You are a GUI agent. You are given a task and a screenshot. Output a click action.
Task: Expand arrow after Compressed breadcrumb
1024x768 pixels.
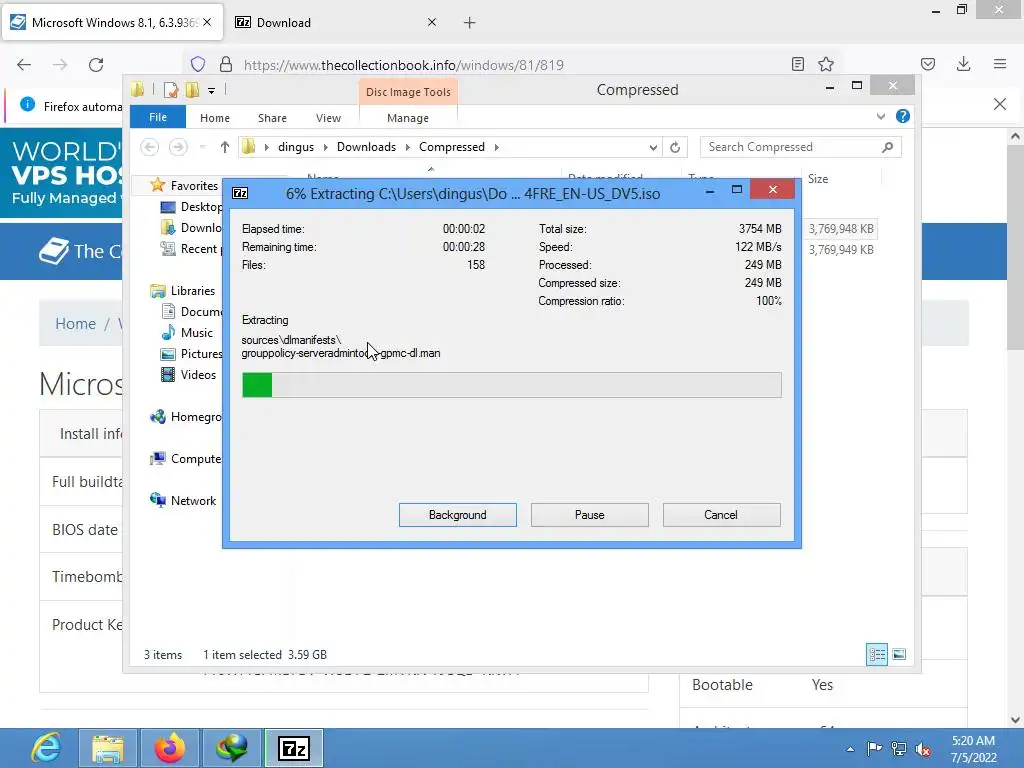[496, 147]
